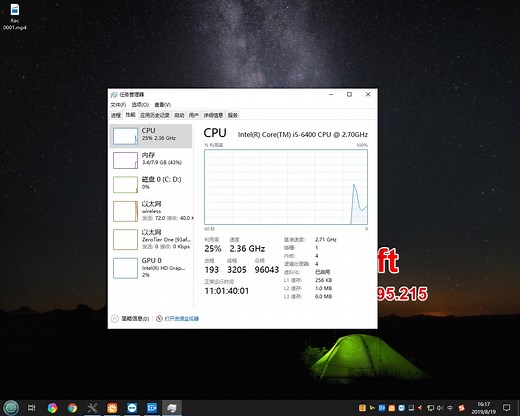Open the 选项(O) menu
520x416 pixels.
[x=140, y=105]
